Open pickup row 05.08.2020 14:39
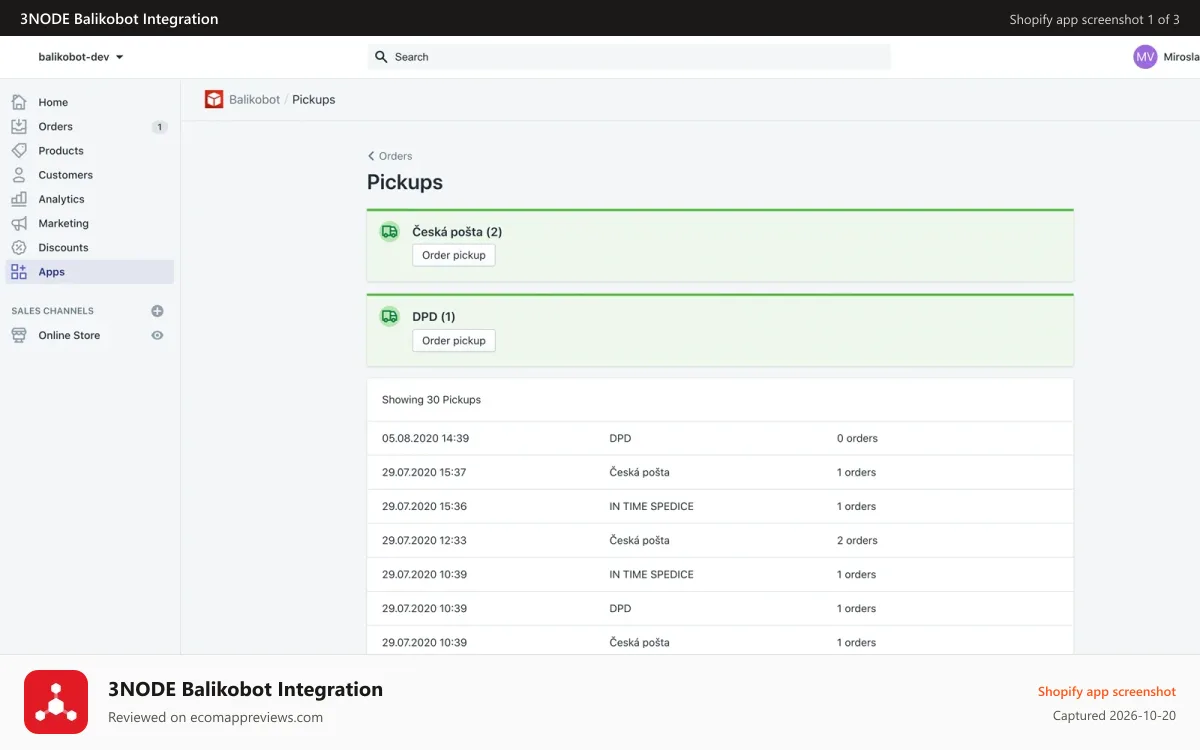 (x=720, y=438)
